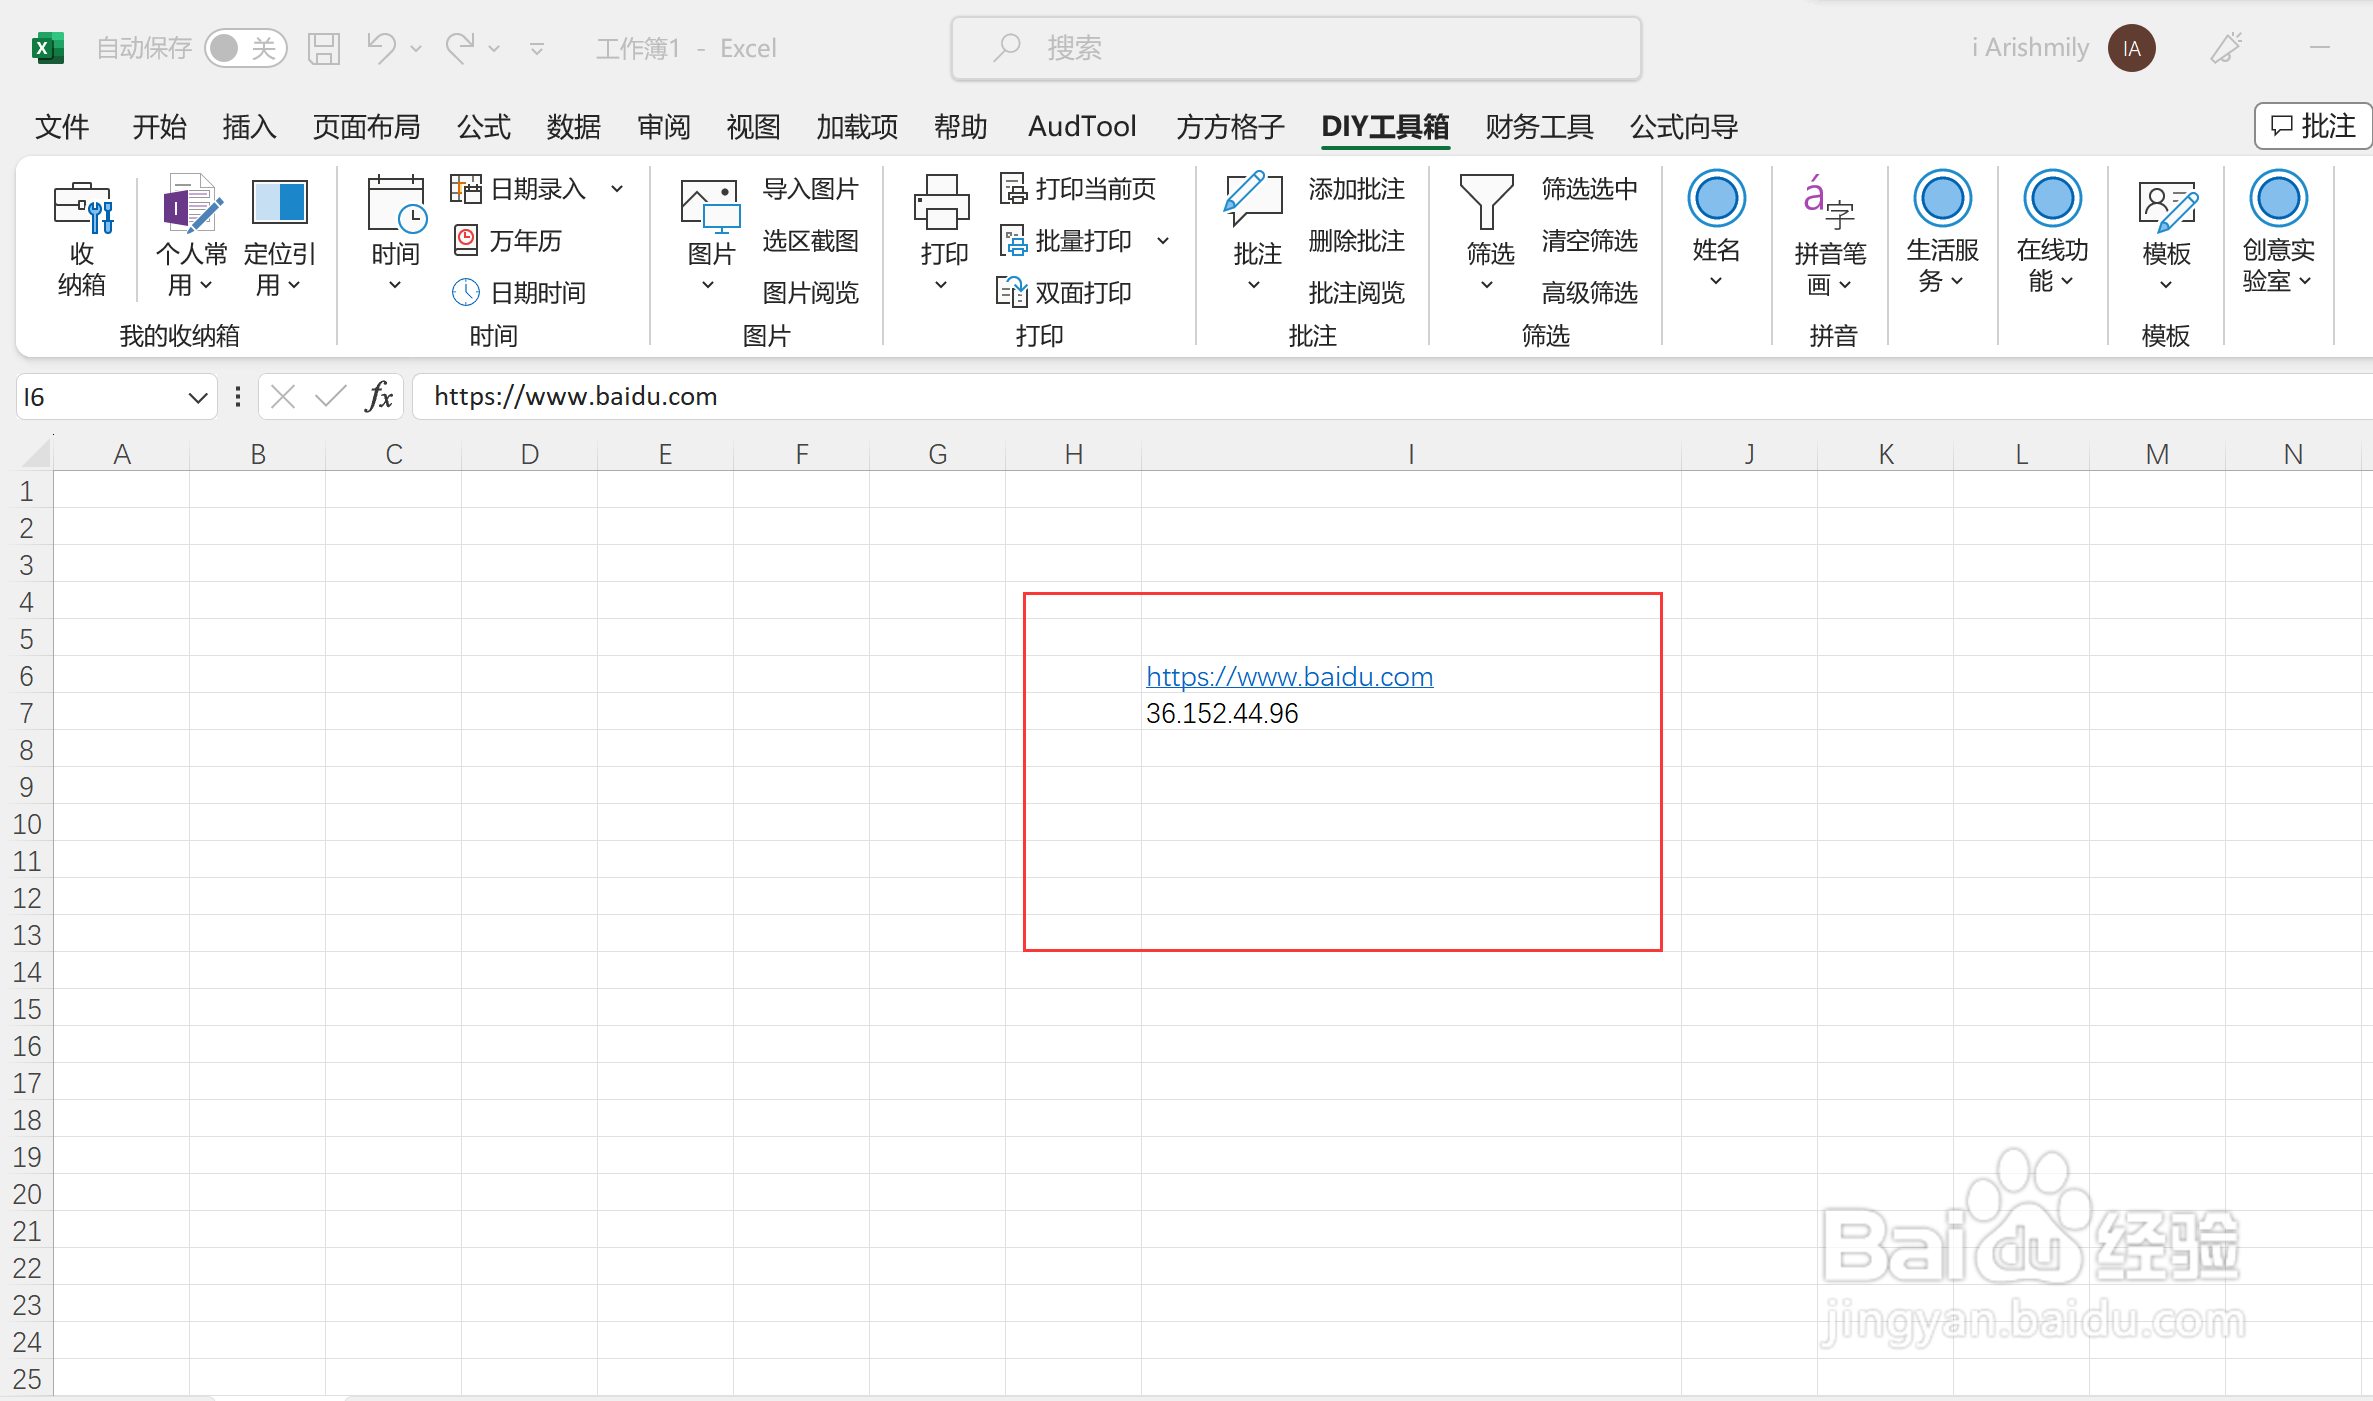Expand the 筛选 button dropdown chevron
Viewport: 2373px width, 1401px height.
(1487, 286)
